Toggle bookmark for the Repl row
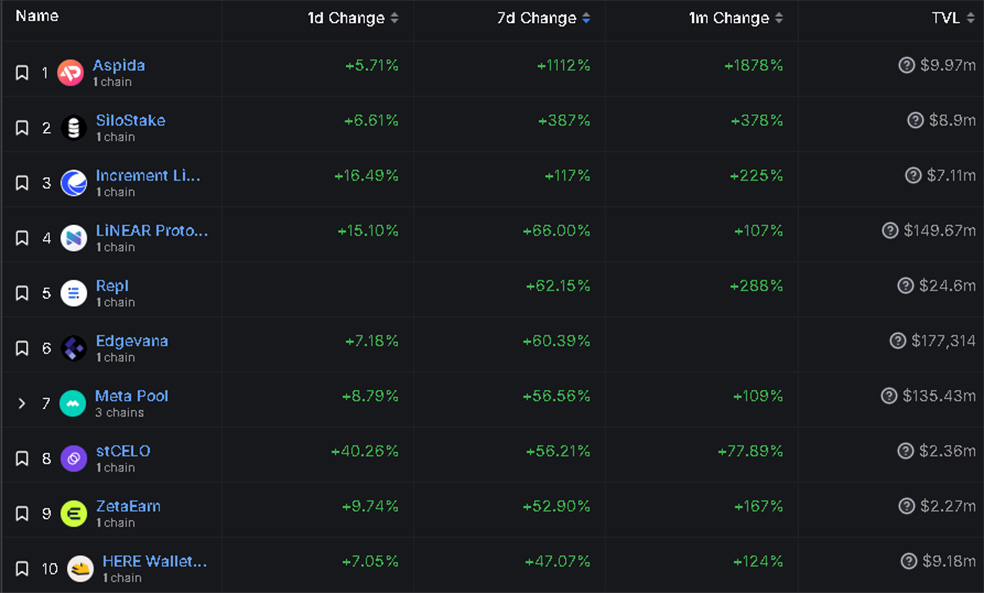Image resolution: width=984 pixels, height=593 pixels. [22, 293]
